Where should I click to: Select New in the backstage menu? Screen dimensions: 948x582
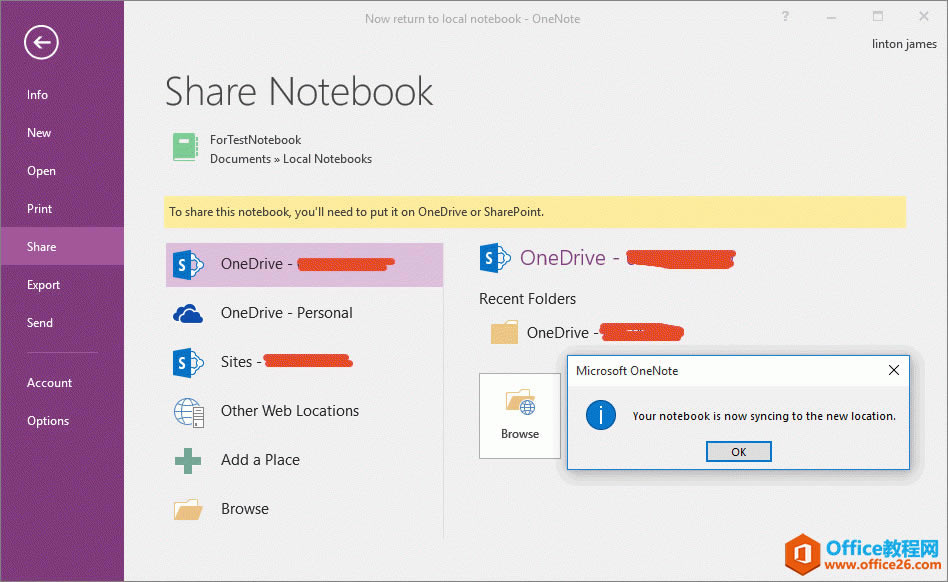(40, 133)
